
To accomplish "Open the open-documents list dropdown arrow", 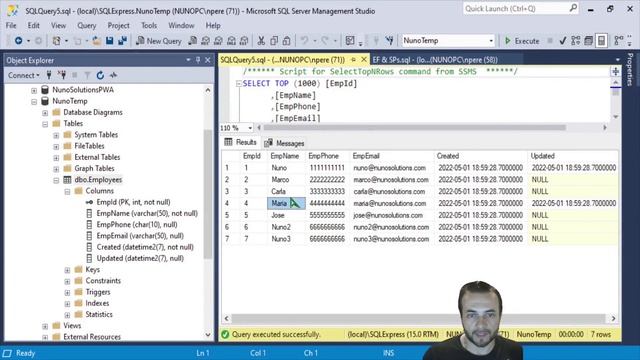I will [x=617, y=60].
